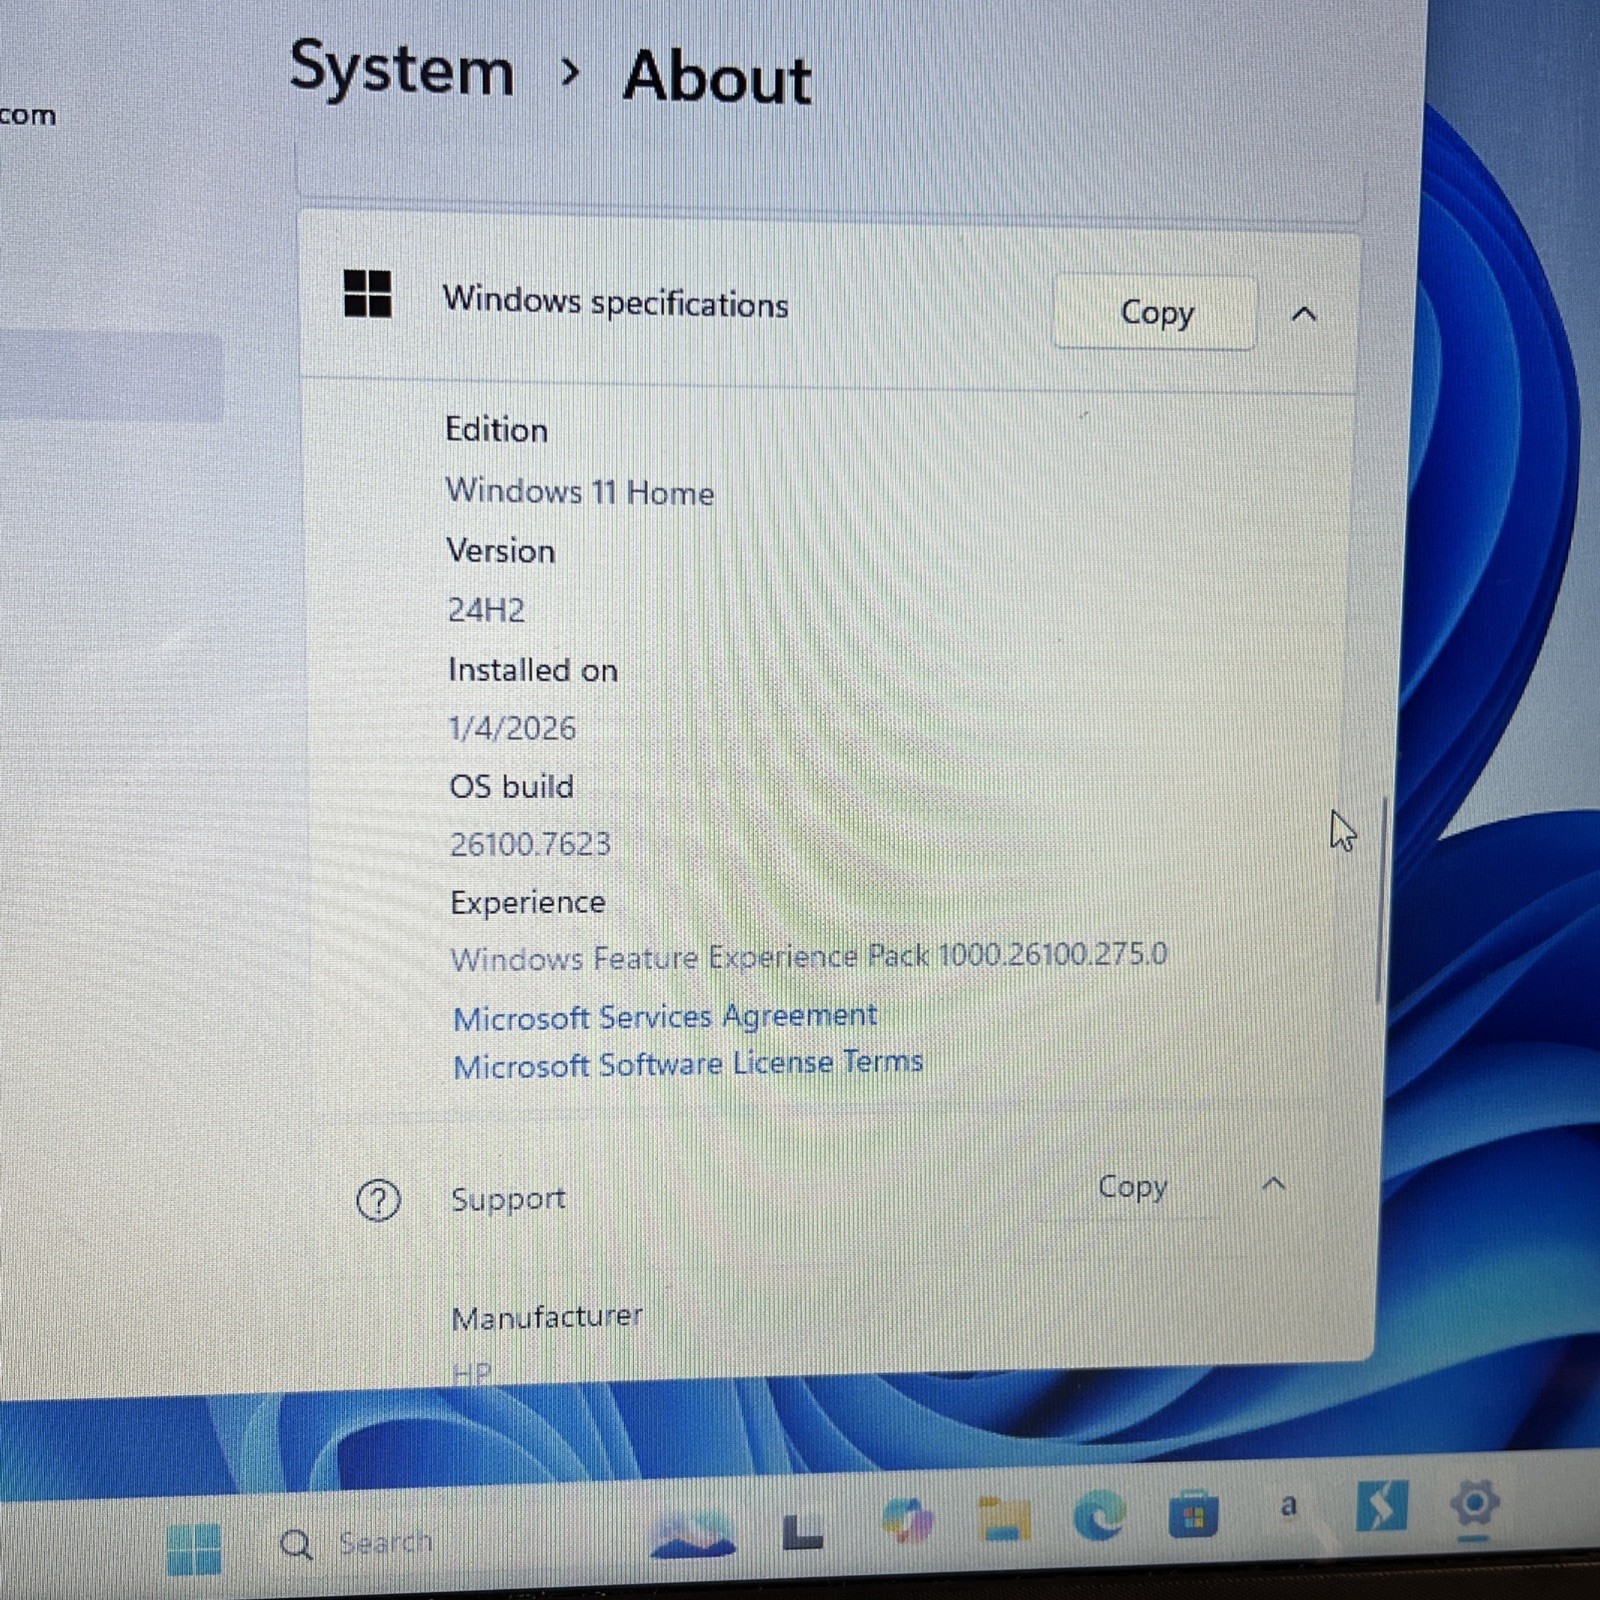Screen dimensions: 1600x1600
Task: Open the Microsoft Software License Terms link
Action: click(x=688, y=1064)
